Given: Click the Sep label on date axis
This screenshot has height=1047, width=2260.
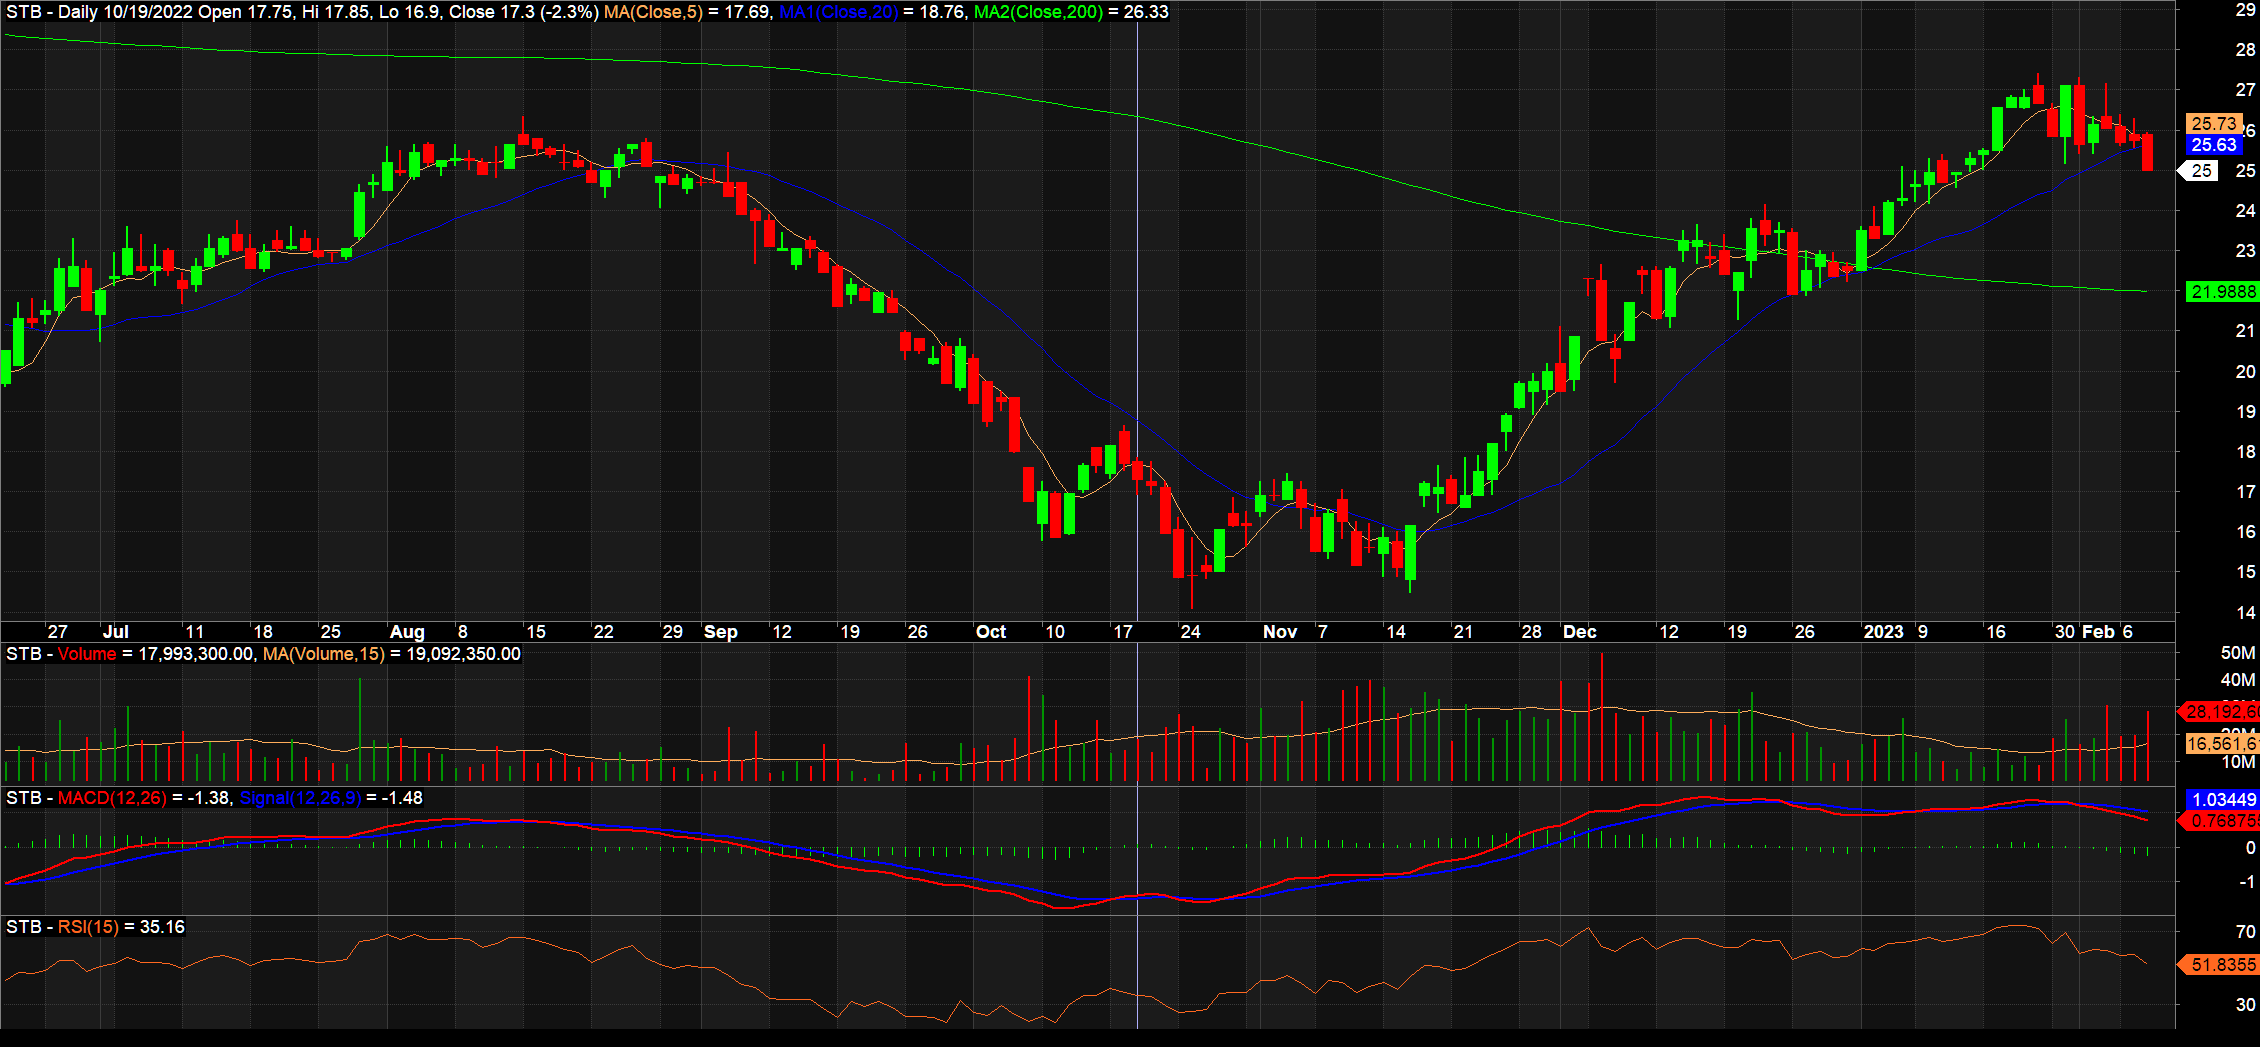Looking at the screenshot, I should click(x=721, y=632).
